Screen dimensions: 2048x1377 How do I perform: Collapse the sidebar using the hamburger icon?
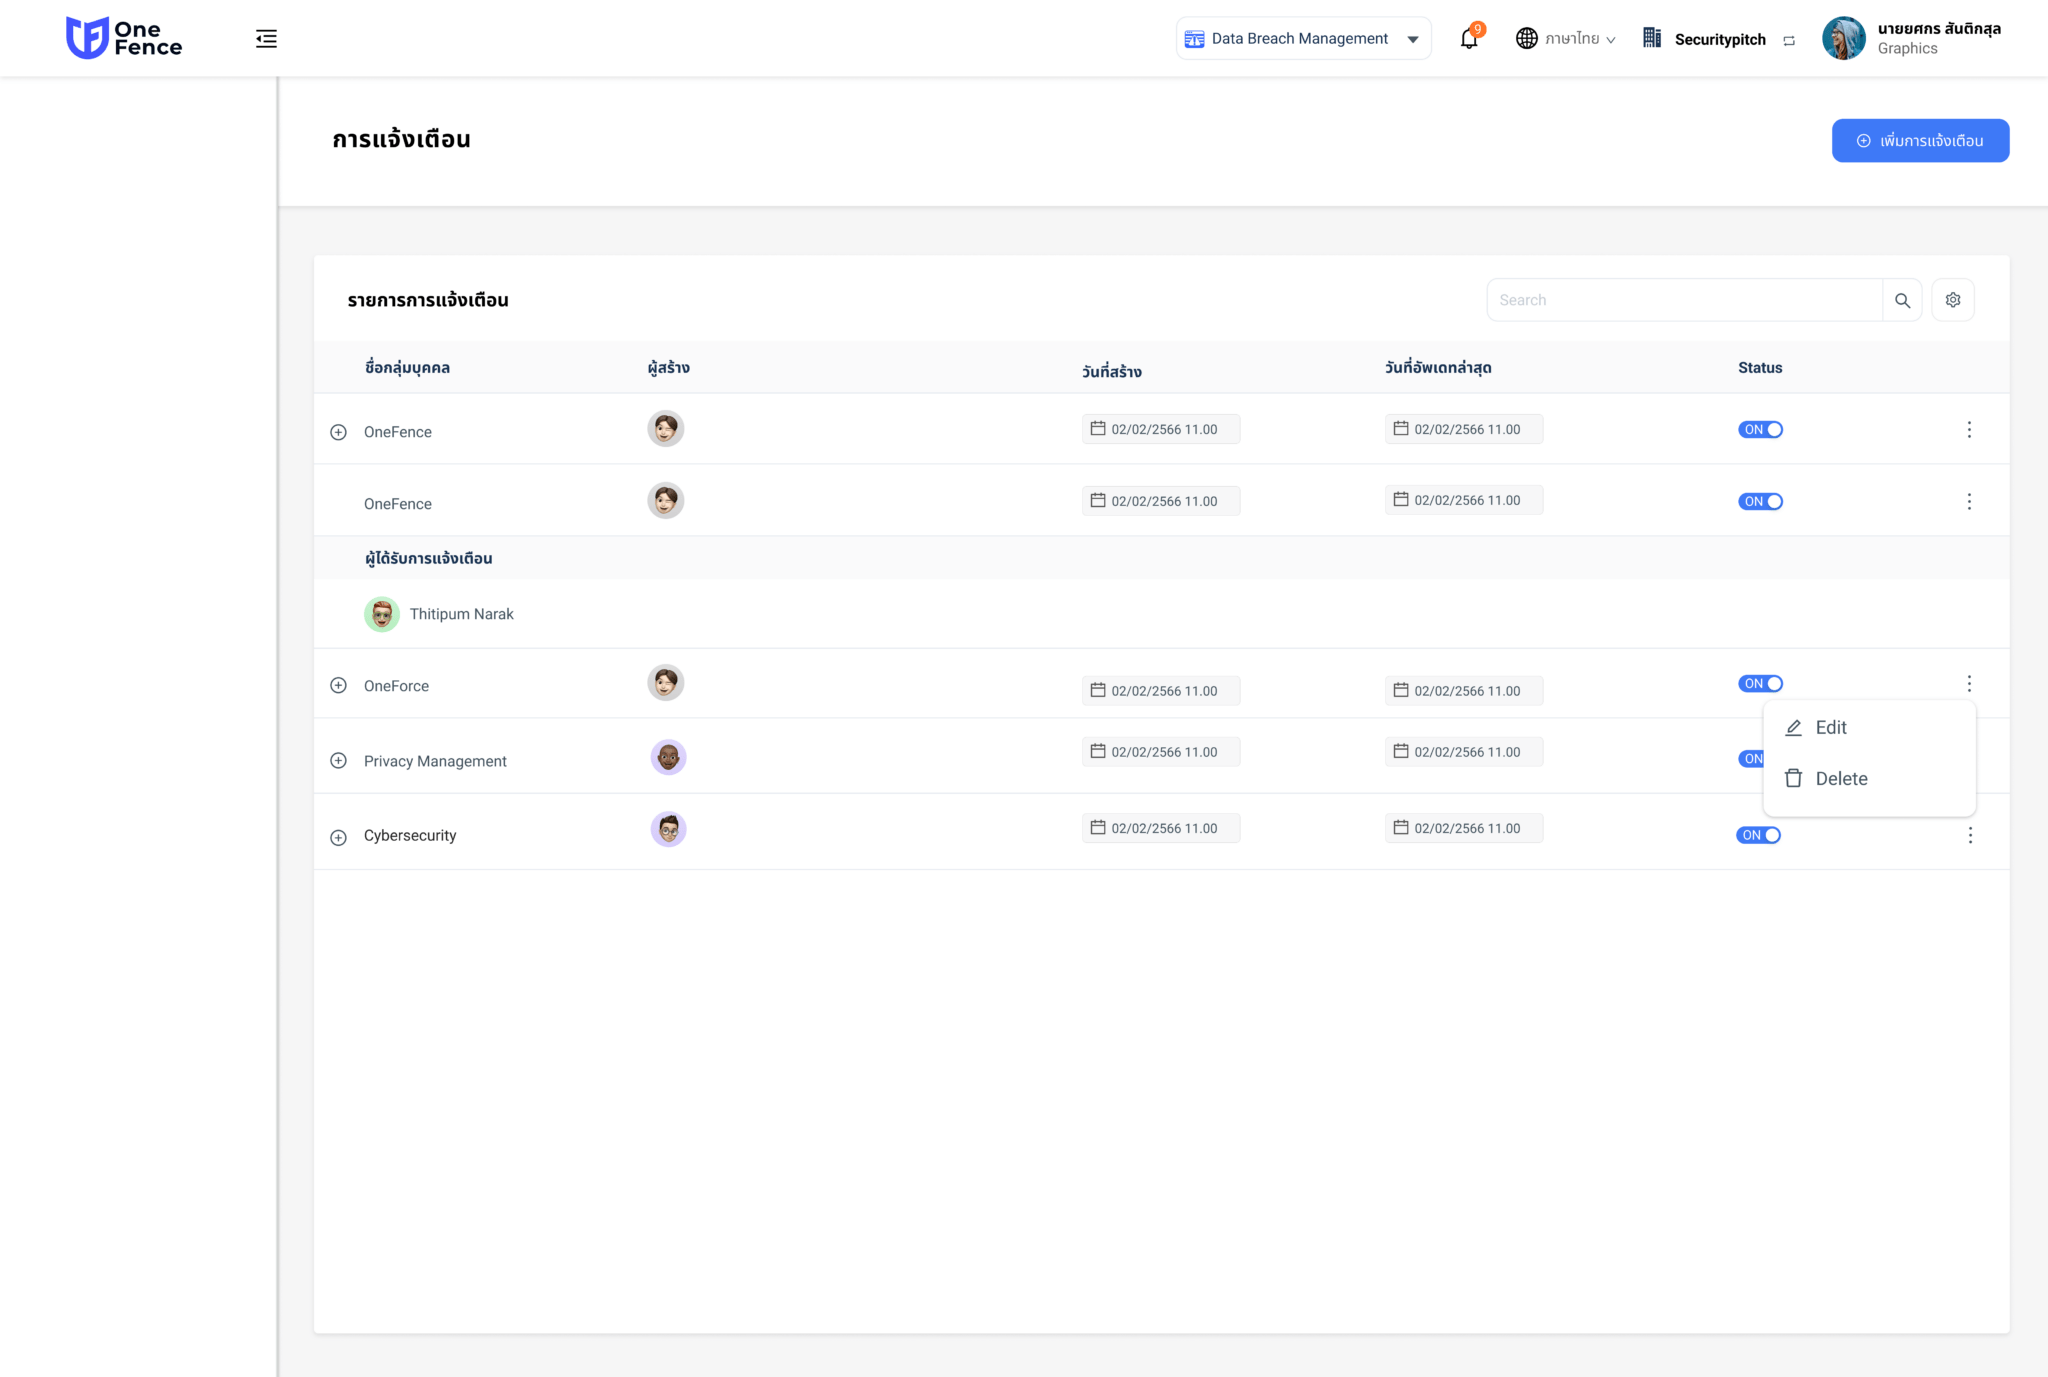[265, 38]
